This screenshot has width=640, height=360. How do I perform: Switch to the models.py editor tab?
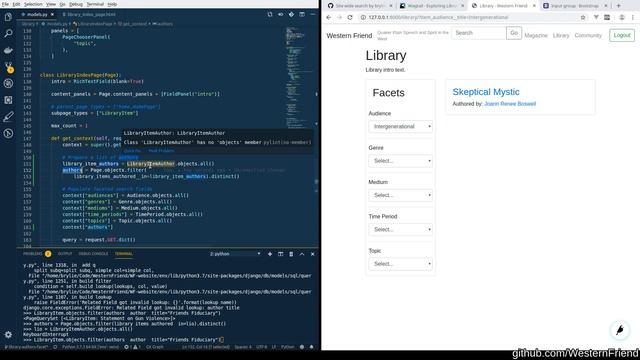(x=37, y=14)
